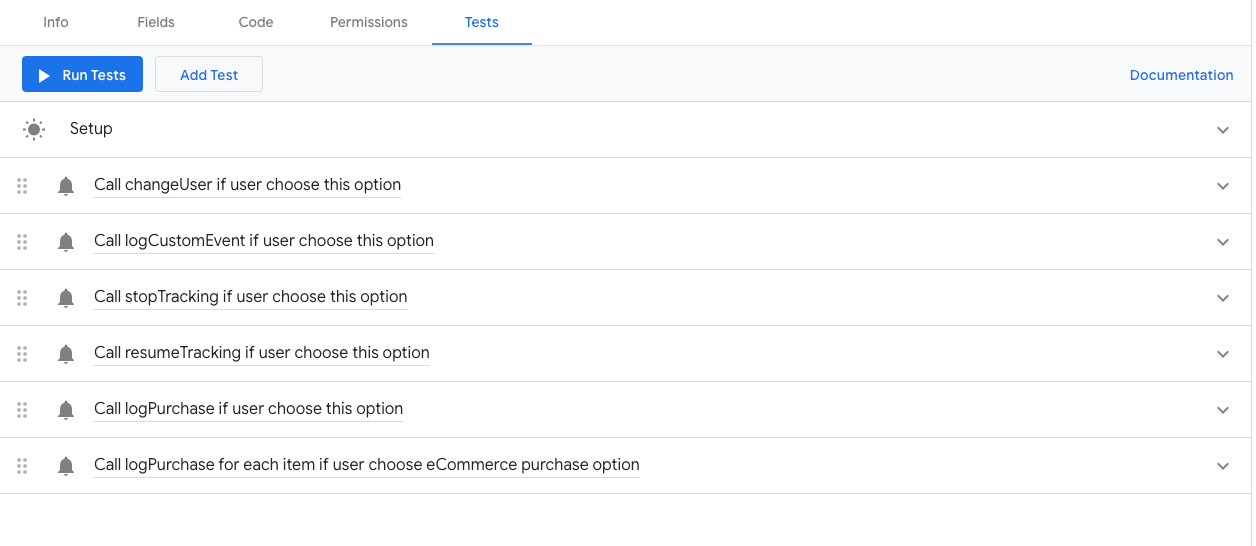Go to the Code tab

click(256, 22)
